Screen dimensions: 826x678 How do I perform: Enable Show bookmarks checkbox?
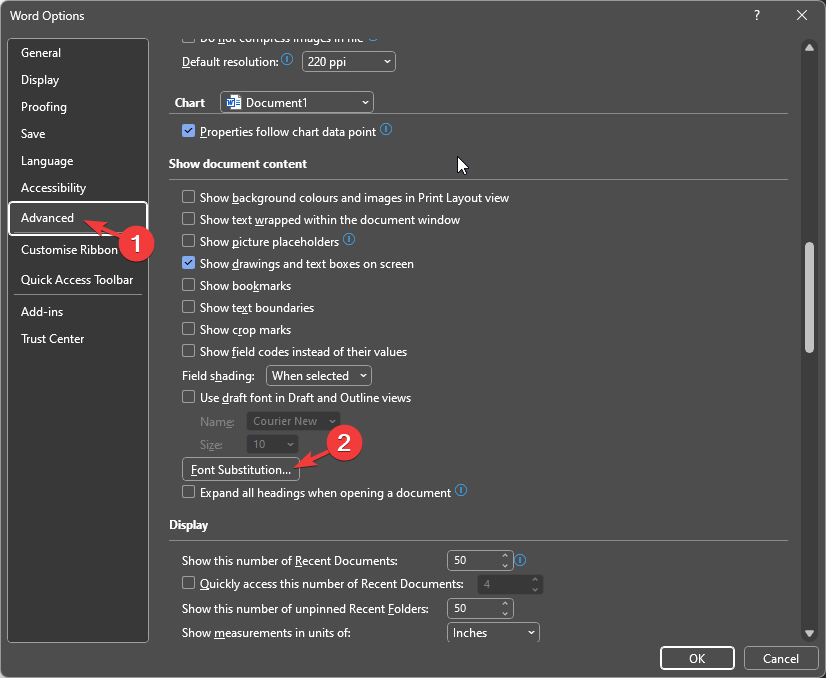coord(189,285)
